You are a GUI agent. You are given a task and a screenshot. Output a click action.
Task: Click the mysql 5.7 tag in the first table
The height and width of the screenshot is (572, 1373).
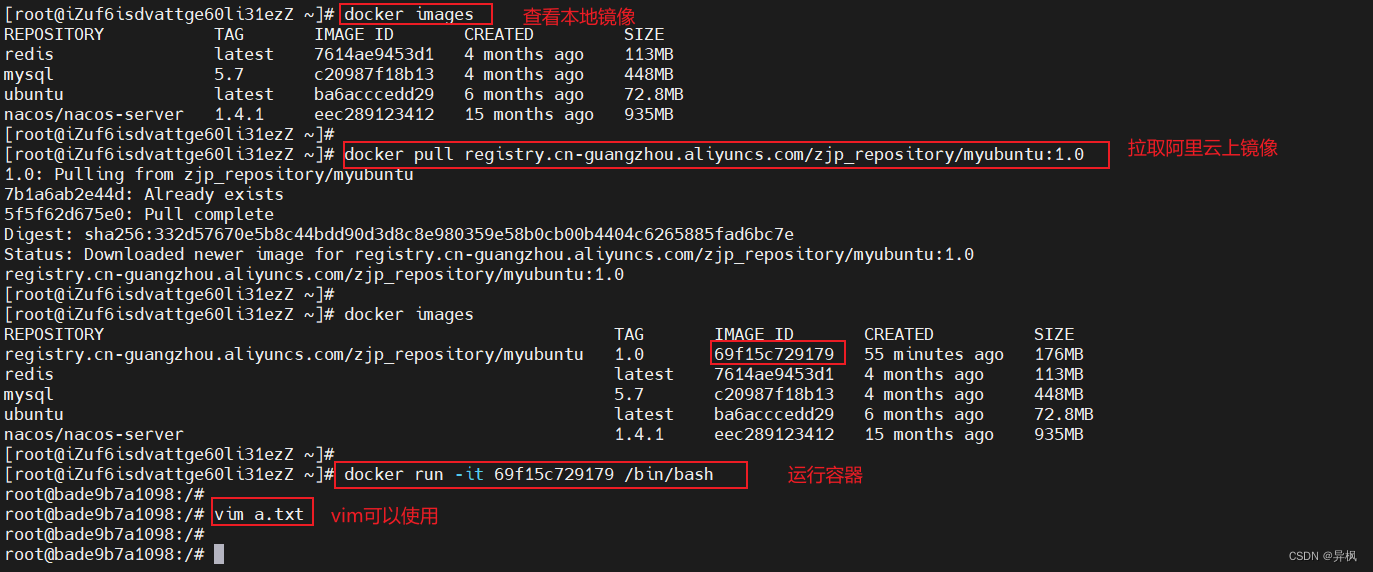(229, 74)
